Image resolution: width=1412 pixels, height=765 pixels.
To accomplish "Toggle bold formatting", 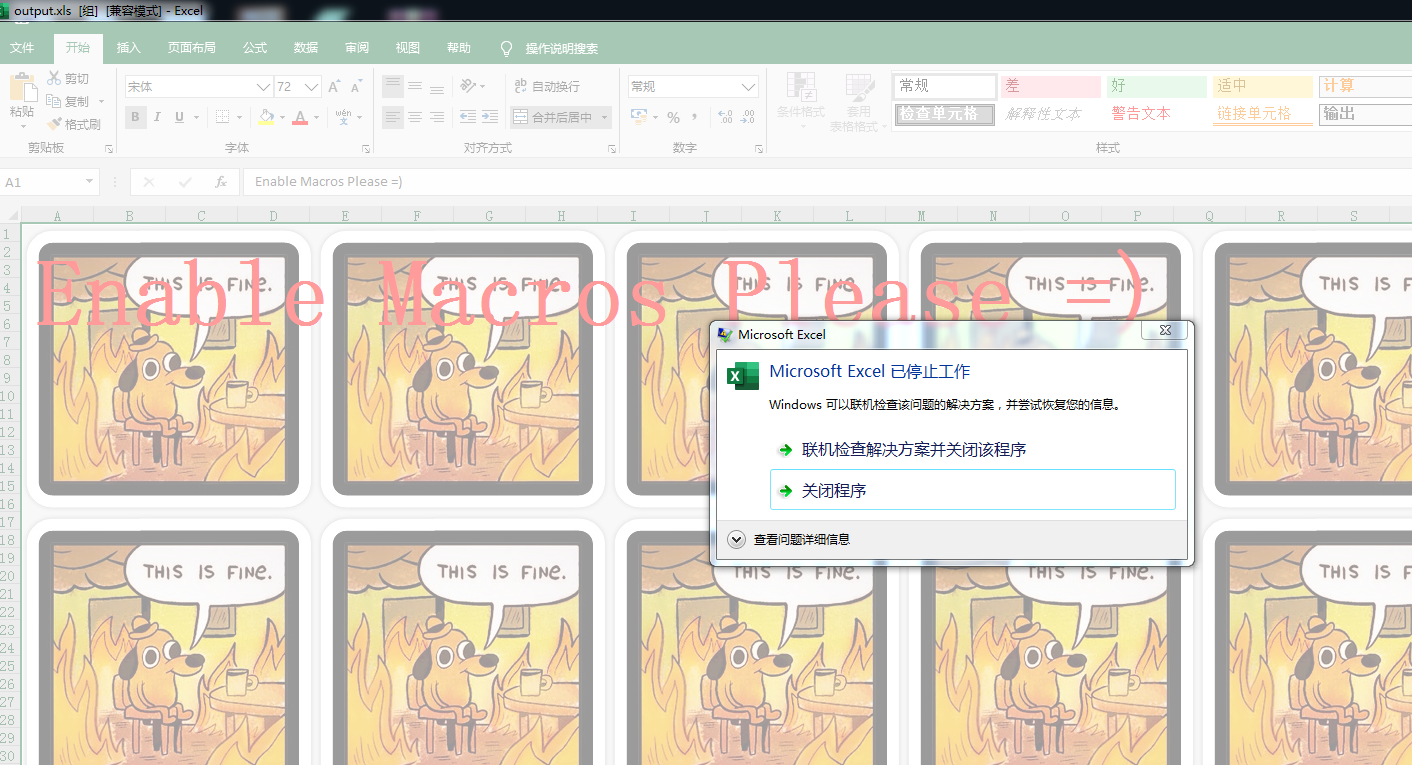I will pyautogui.click(x=136, y=117).
